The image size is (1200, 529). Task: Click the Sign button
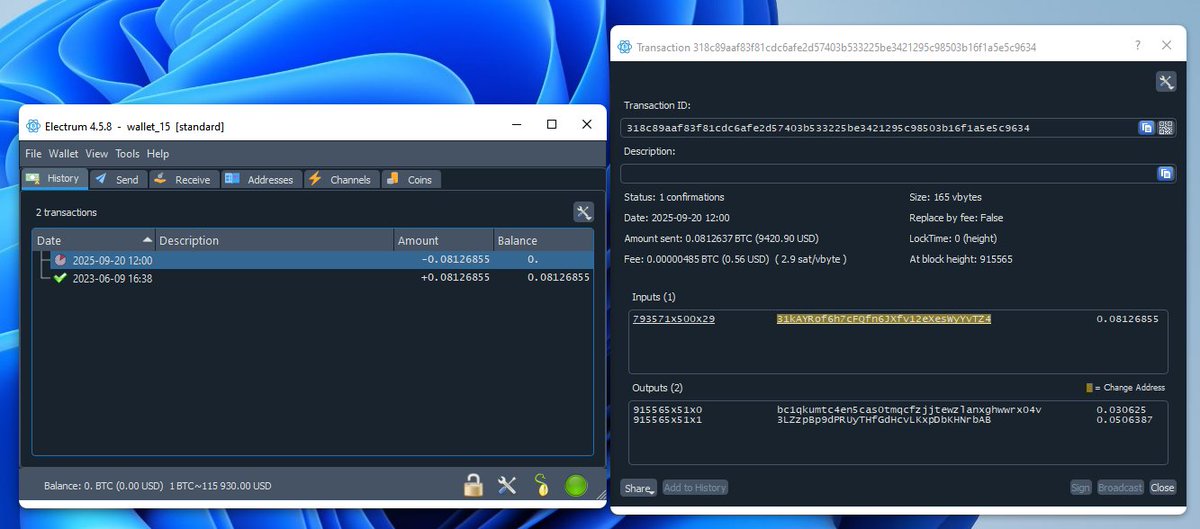point(1080,488)
